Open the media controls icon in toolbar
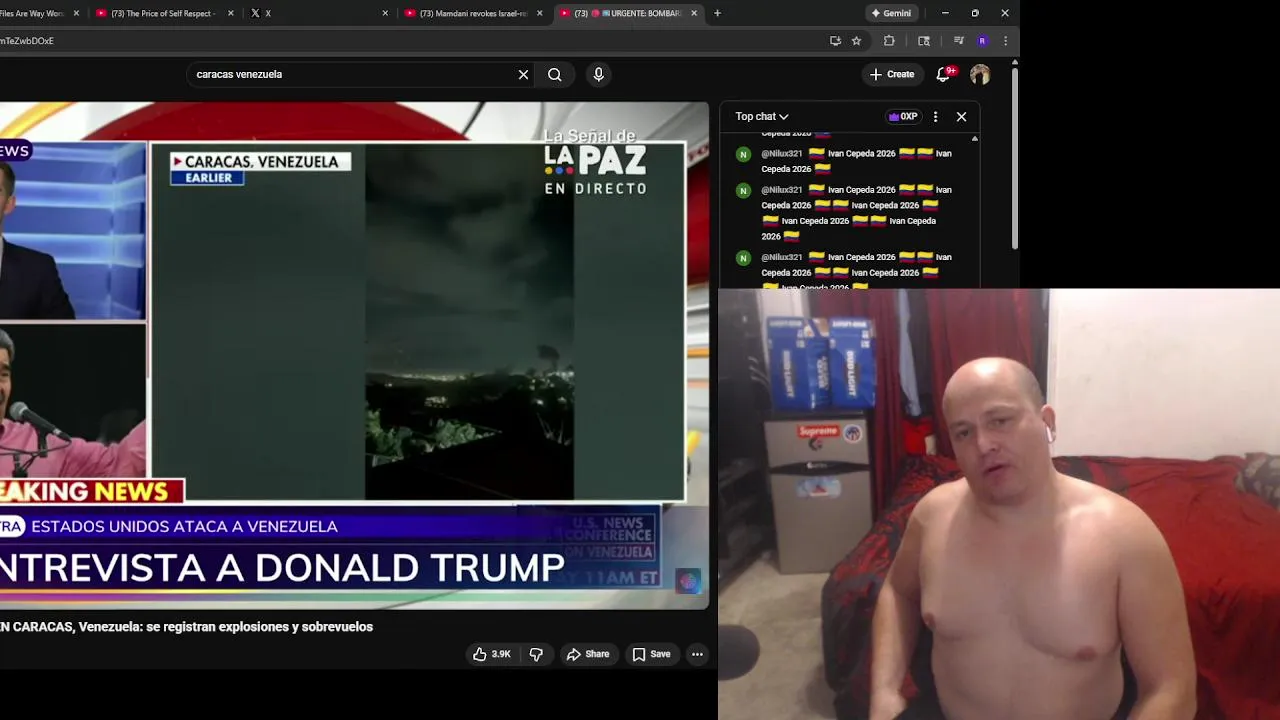Viewport: 1280px width, 720px height. click(958, 41)
